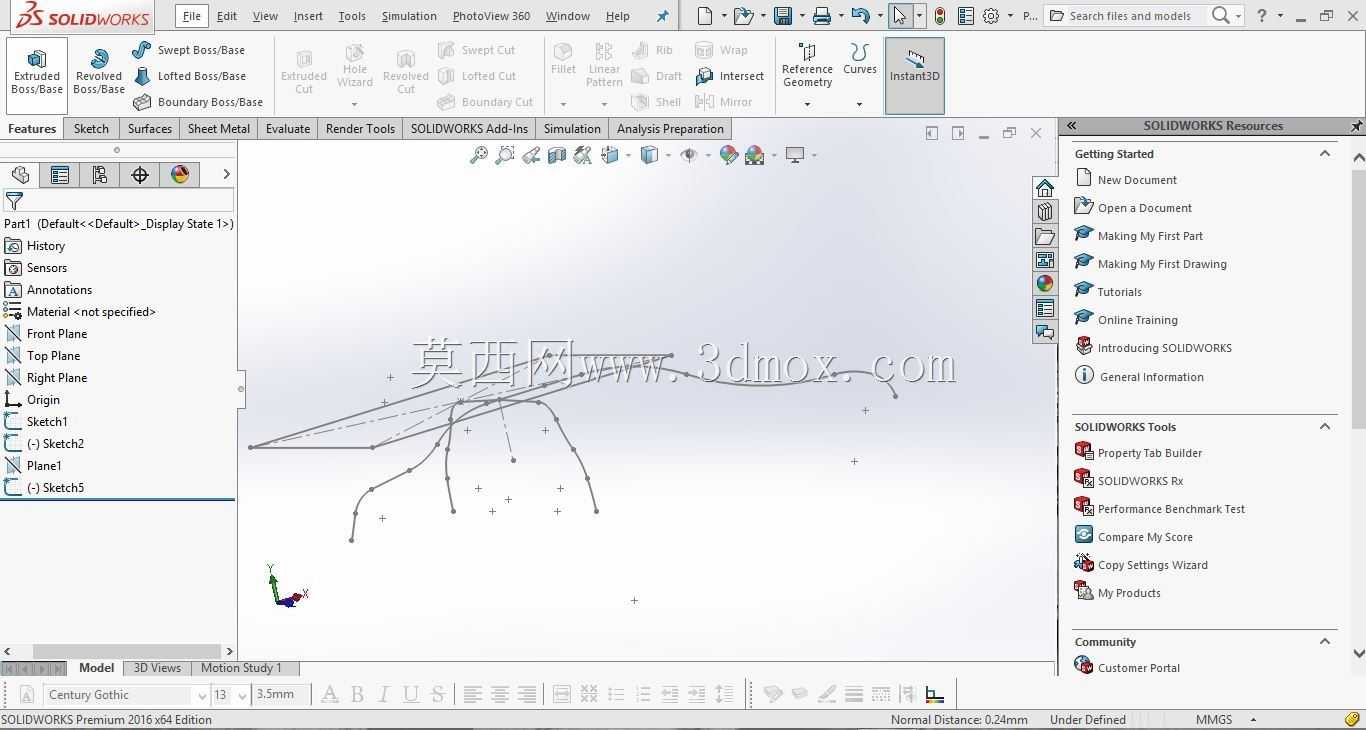Open the Reference Geometry tool
The image size is (1366, 730).
[x=807, y=66]
